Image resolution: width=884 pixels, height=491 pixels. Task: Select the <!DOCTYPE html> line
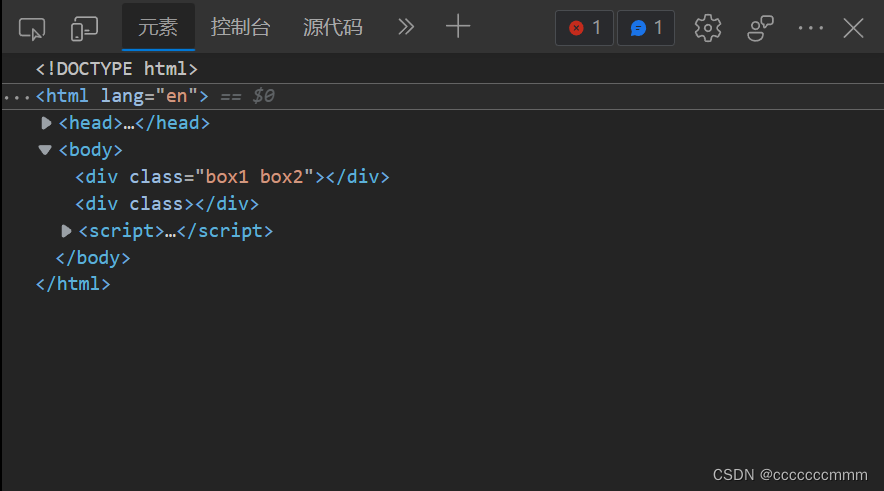pos(117,69)
